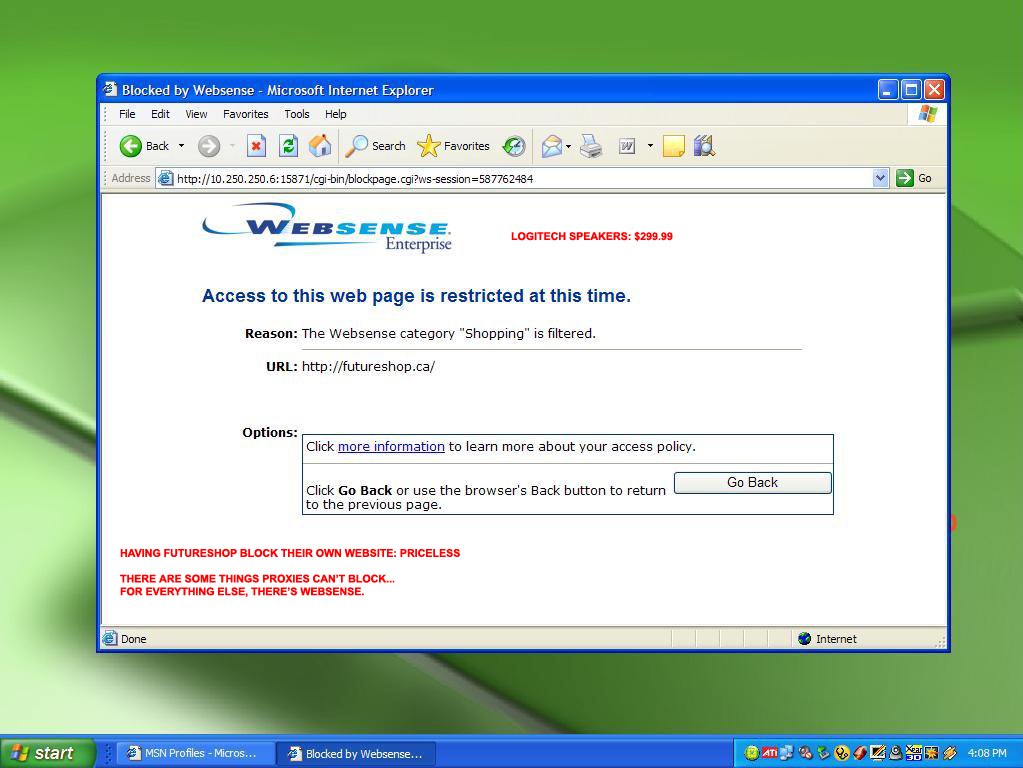The width and height of the screenshot is (1023, 768).
Task: Click the monitor display tray icon
Action: 878,753
